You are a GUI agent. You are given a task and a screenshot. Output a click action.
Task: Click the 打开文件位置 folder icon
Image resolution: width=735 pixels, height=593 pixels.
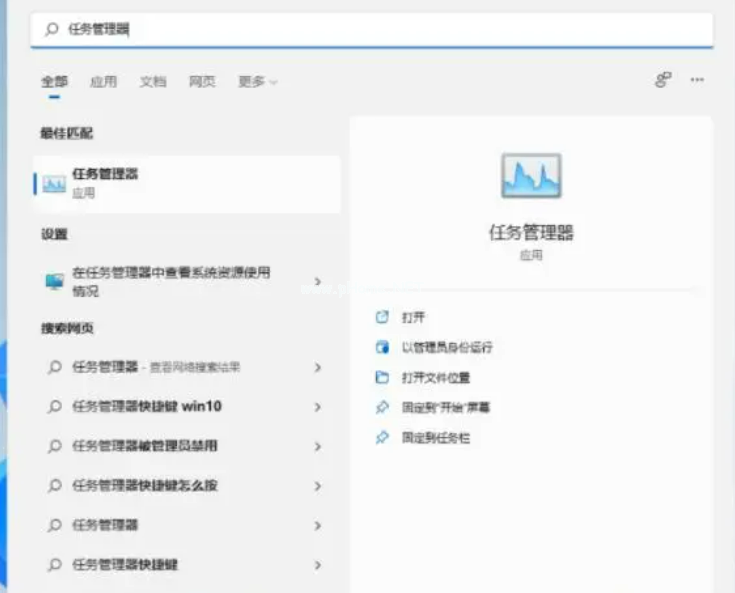click(x=381, y=378)
